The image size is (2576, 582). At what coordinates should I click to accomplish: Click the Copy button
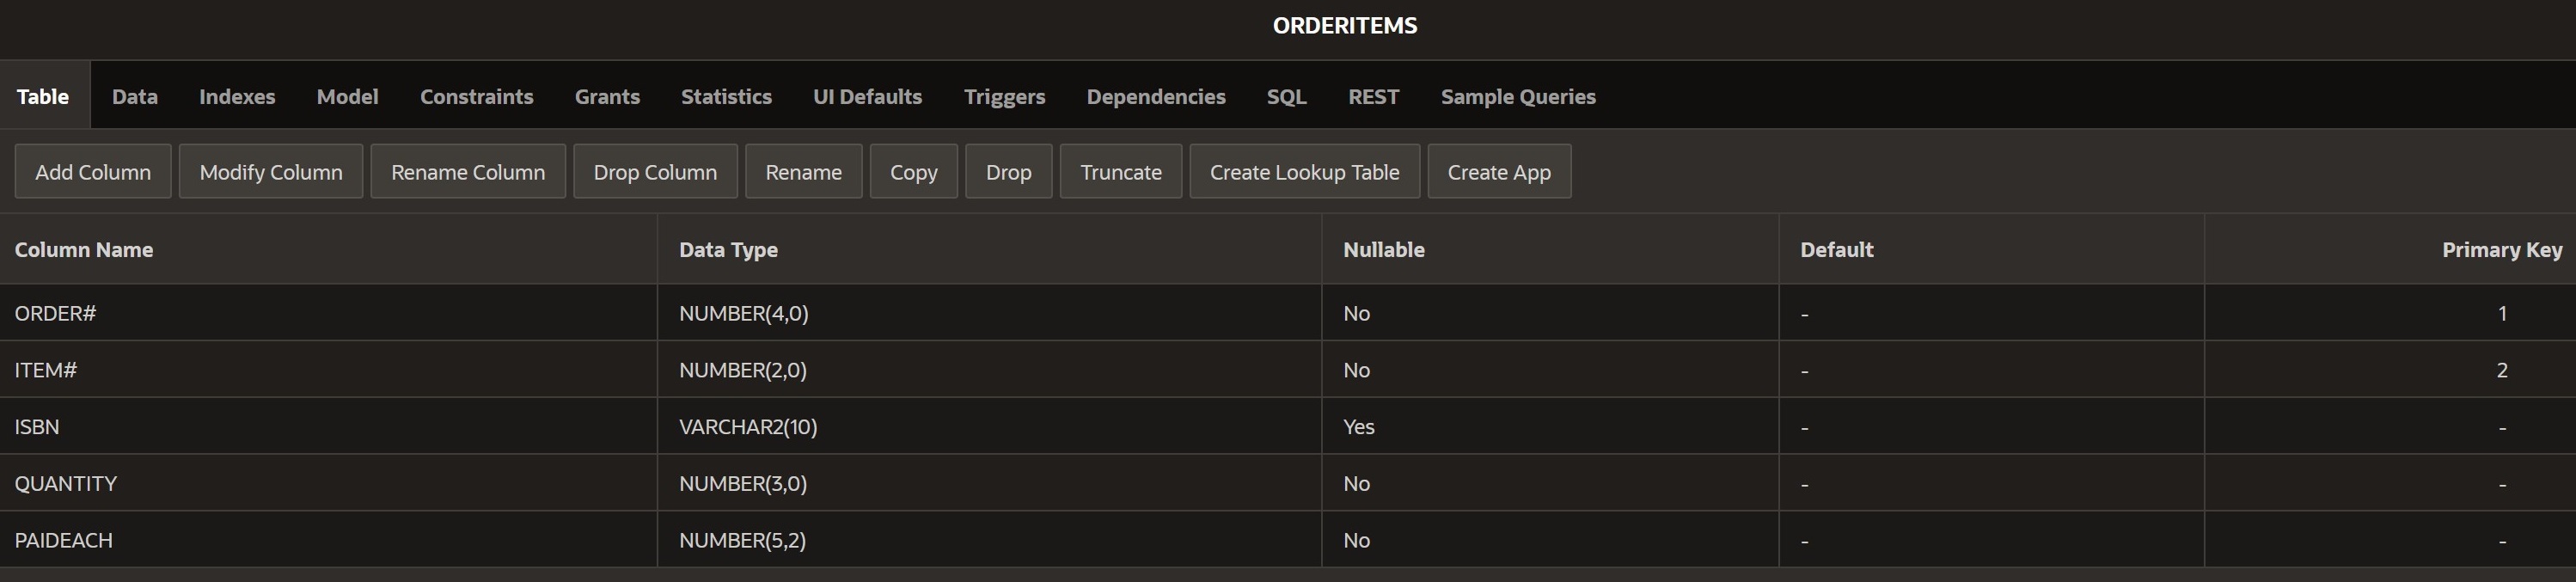(913, 172)
